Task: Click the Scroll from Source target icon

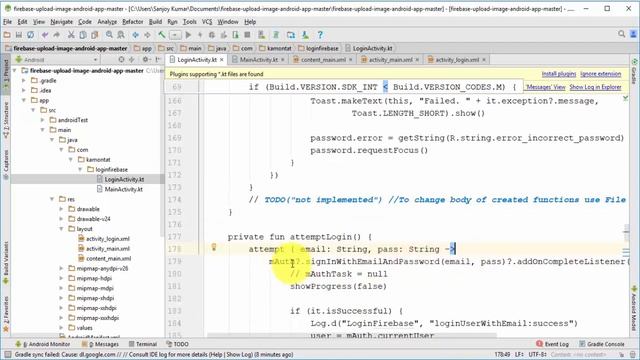Action: pyautogui.click(x=121, y=60)
